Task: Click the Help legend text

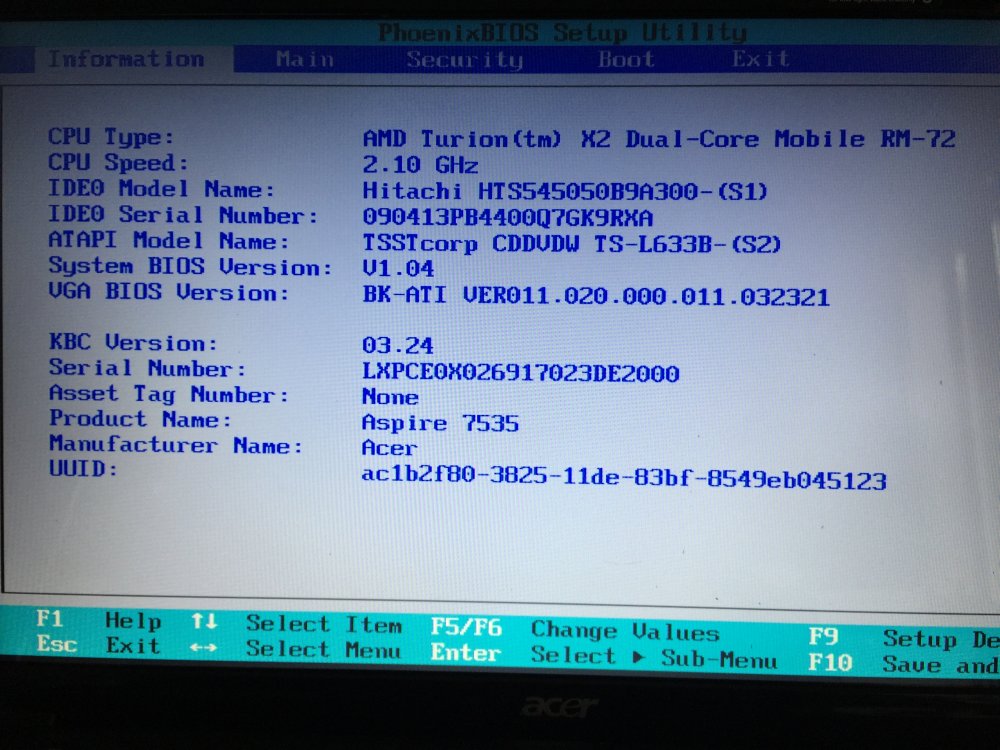Action: pos(133,621)
